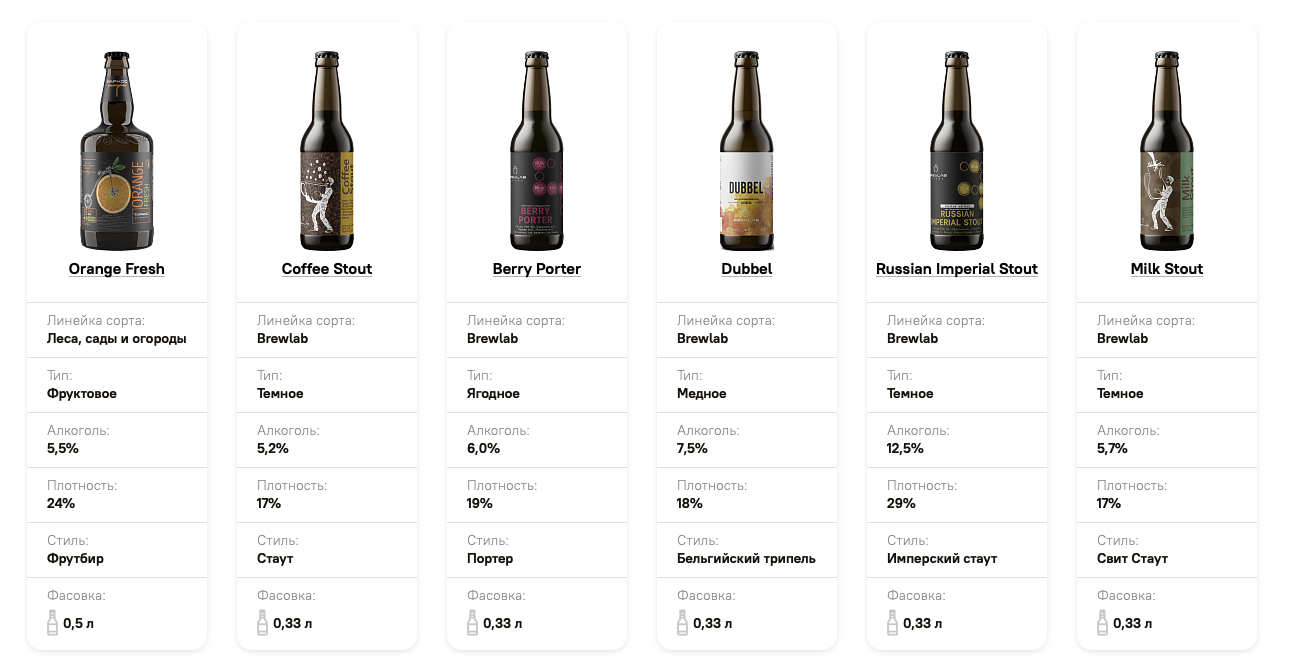Click Berry Porter's 0,33 л bottle icon
This screenshot has width=1316, height=671.
point(473,623)
